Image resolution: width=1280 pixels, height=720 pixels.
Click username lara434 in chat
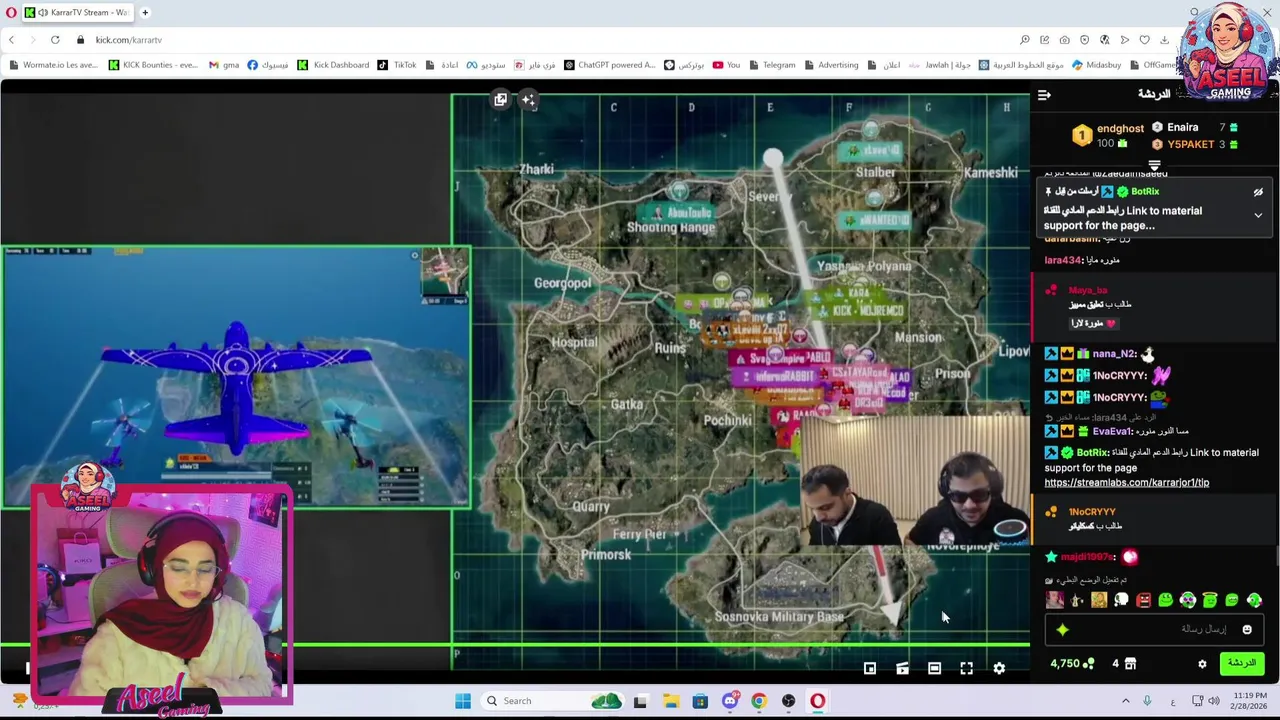click(1063, 260)
